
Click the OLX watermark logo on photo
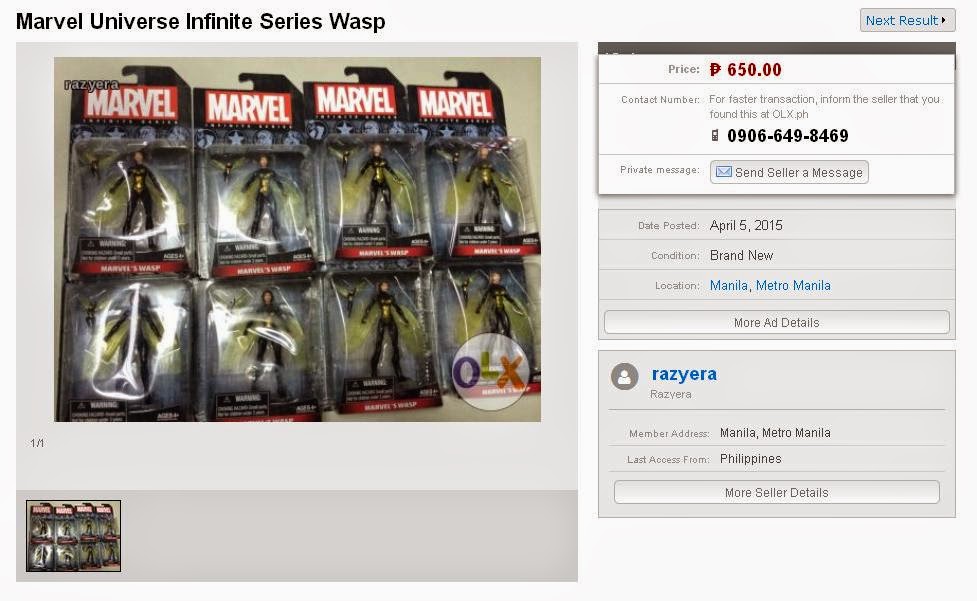[x=490, y=372]
